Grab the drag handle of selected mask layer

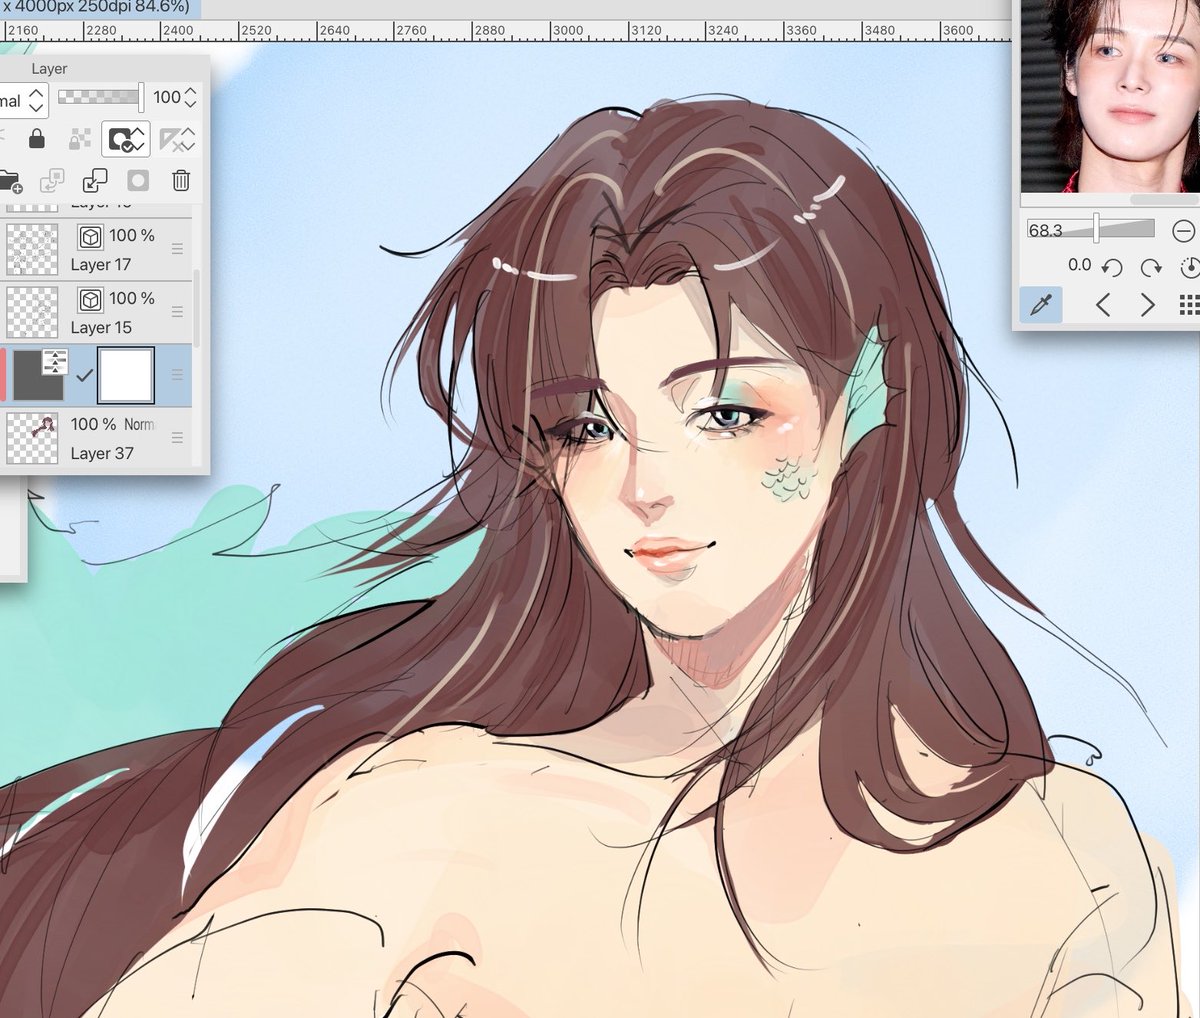pos(177,375)
